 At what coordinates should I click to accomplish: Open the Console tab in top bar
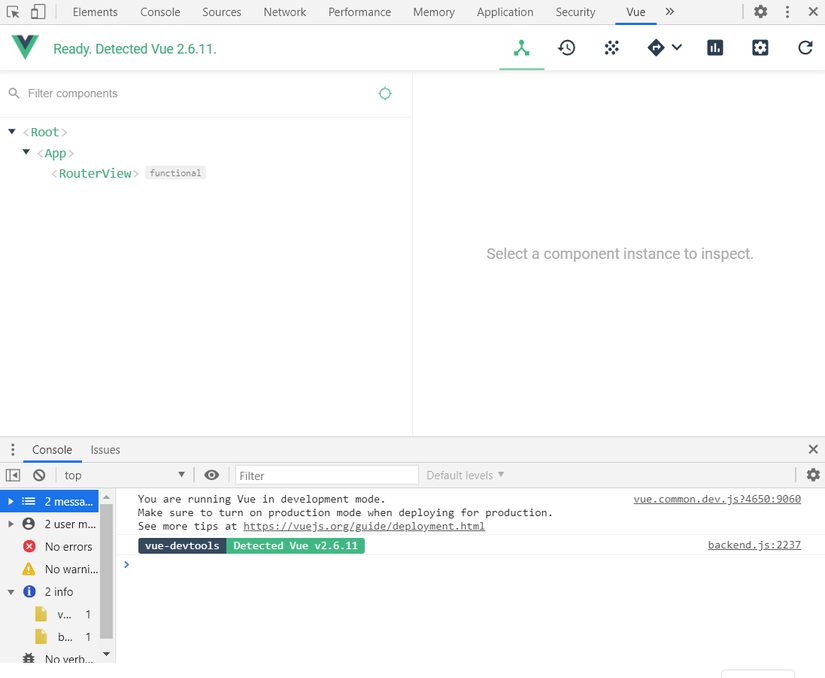(160, 12)
